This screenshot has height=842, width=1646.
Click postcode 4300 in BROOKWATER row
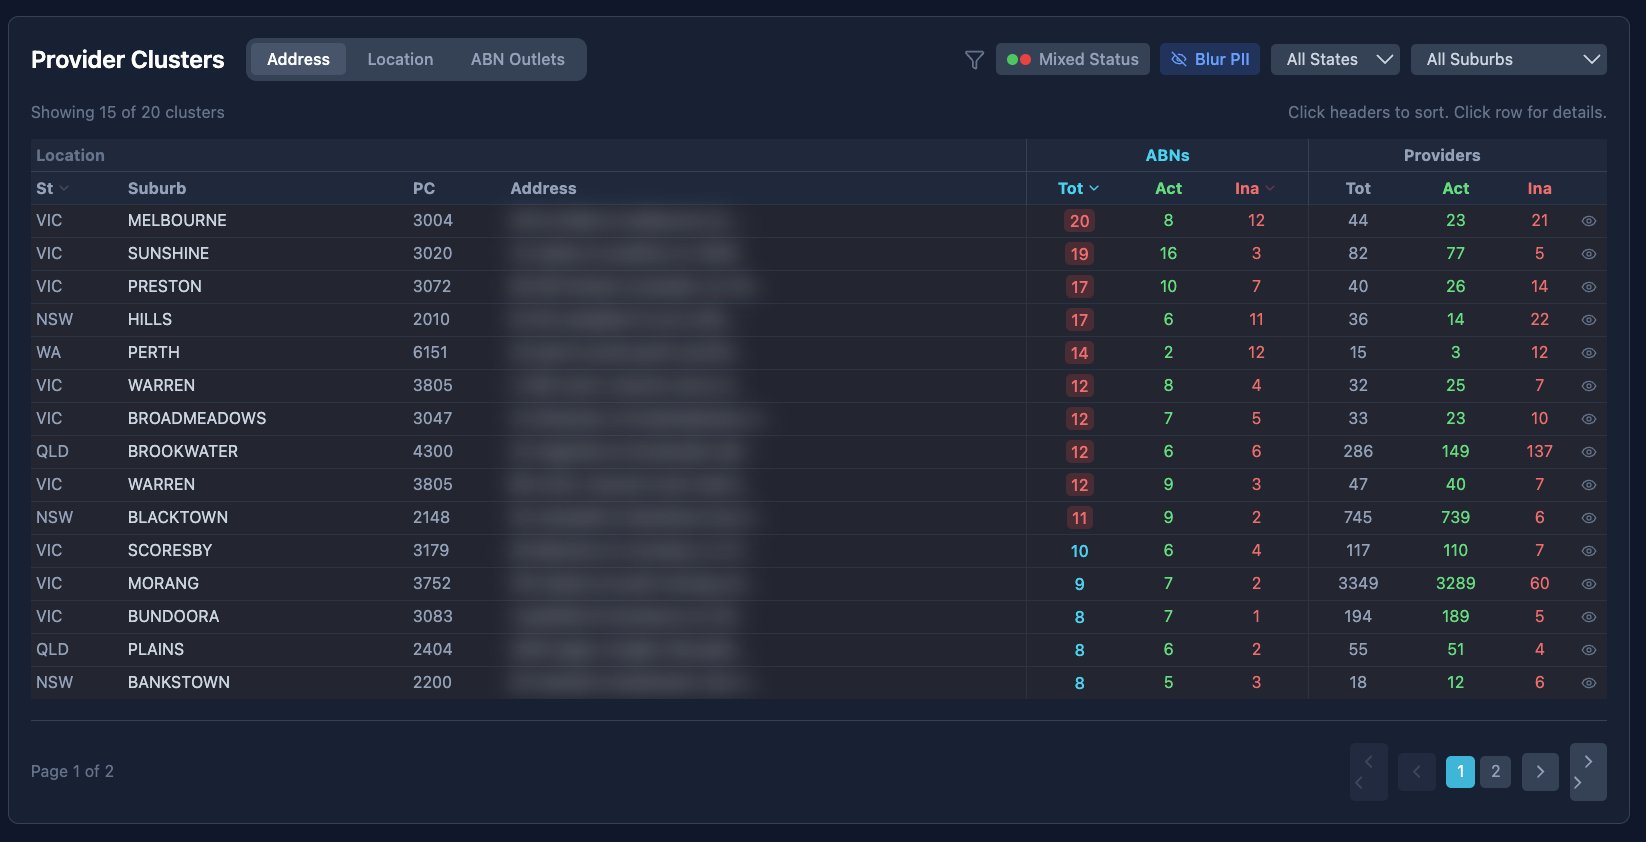point(433,451)
